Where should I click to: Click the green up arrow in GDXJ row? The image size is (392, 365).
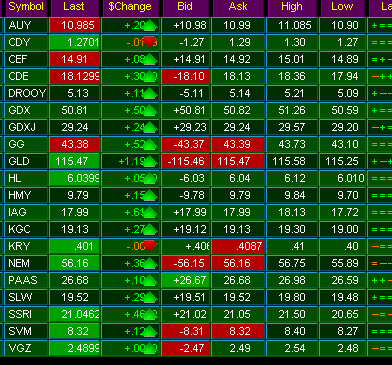150,127
